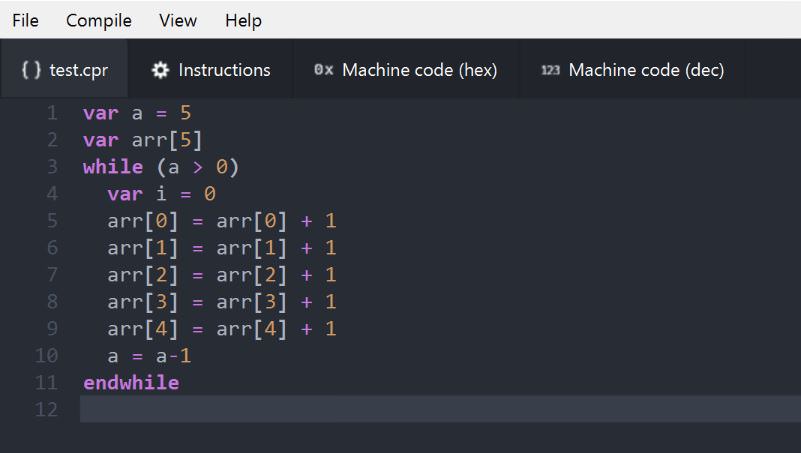Screen dimensions: 801x453
Task: Open the Help menu
Action: click(243, 20)
